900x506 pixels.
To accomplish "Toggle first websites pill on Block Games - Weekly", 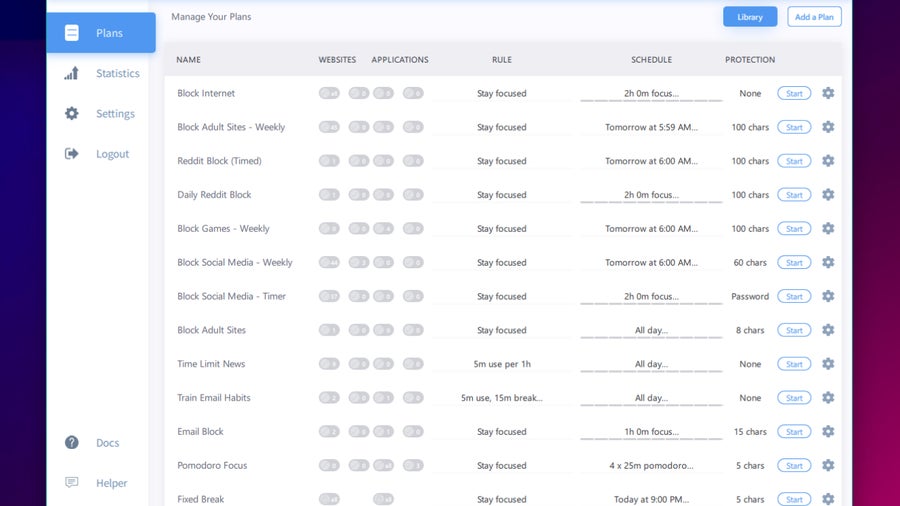I will tap(329, 229).
